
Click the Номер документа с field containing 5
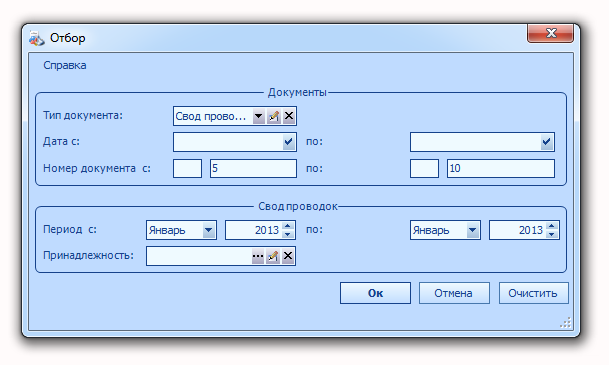coord(253,169)
